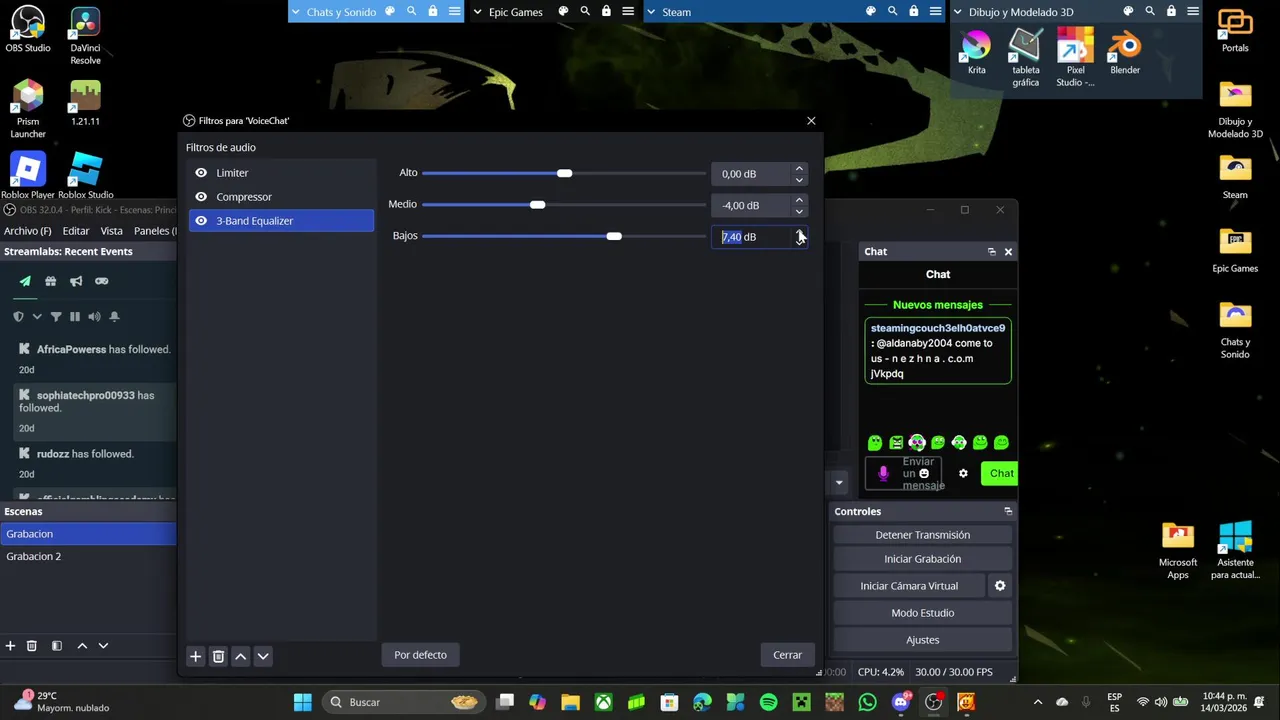Click the Bajos 7,40 dB input field

[x=751, y=237]
